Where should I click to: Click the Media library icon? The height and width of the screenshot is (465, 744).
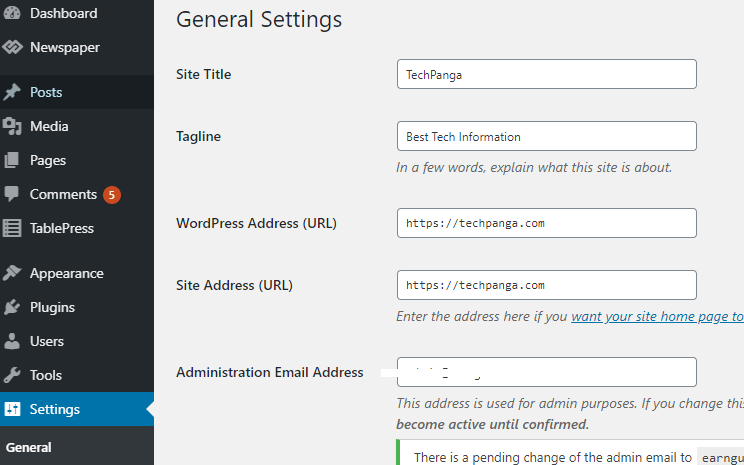pos(12,126)
